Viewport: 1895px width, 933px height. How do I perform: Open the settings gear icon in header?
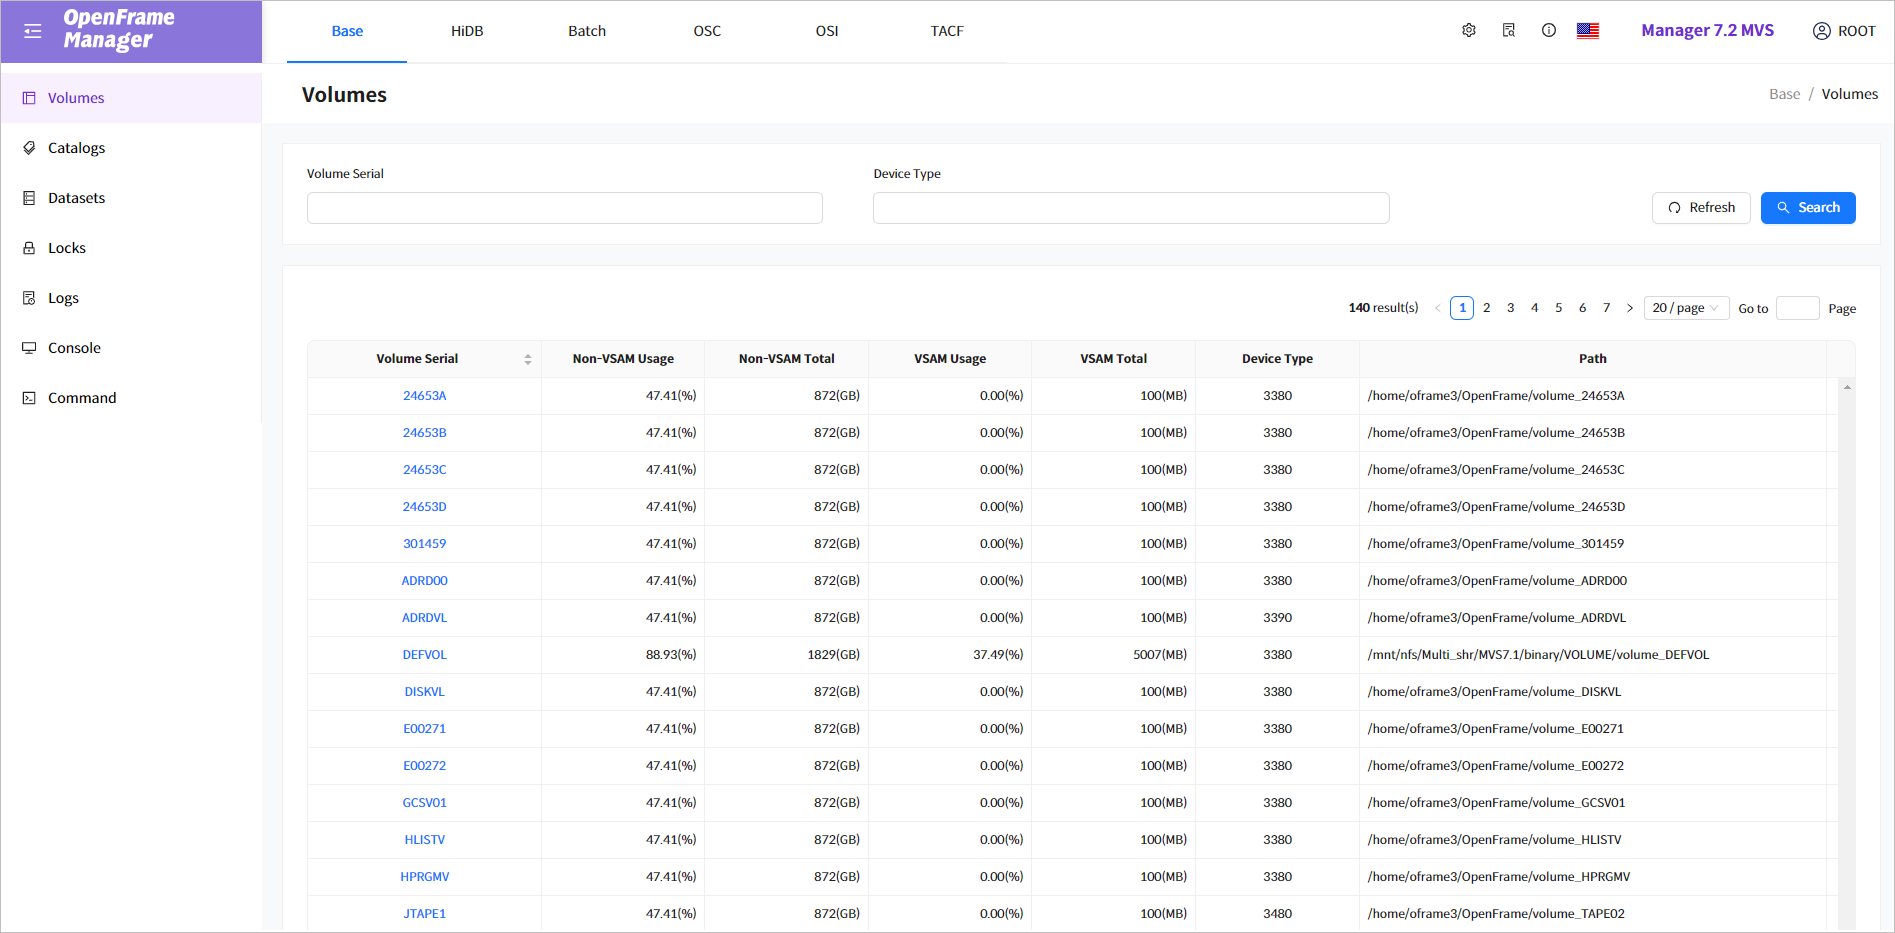pyautogui.click(x=1469, y=31)
